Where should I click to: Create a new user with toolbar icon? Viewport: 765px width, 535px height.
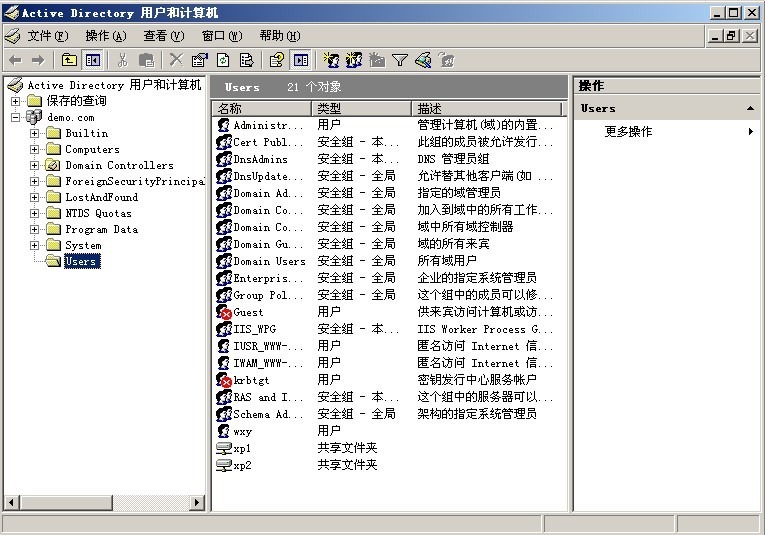click(x=331, y=60)
